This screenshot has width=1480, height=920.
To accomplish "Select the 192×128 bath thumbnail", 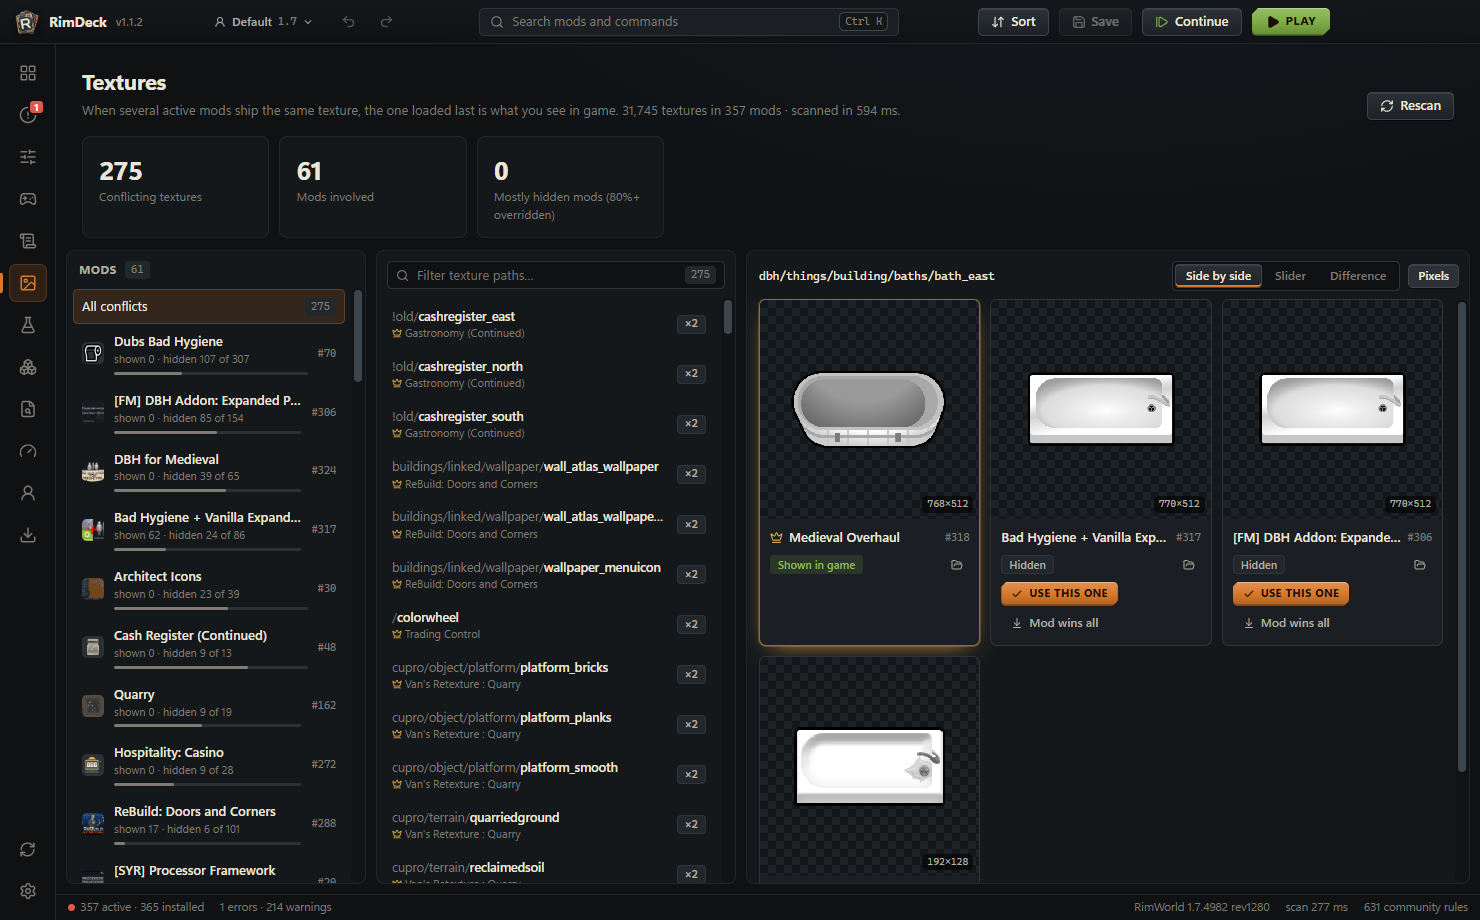I will [x=869, y=766].
